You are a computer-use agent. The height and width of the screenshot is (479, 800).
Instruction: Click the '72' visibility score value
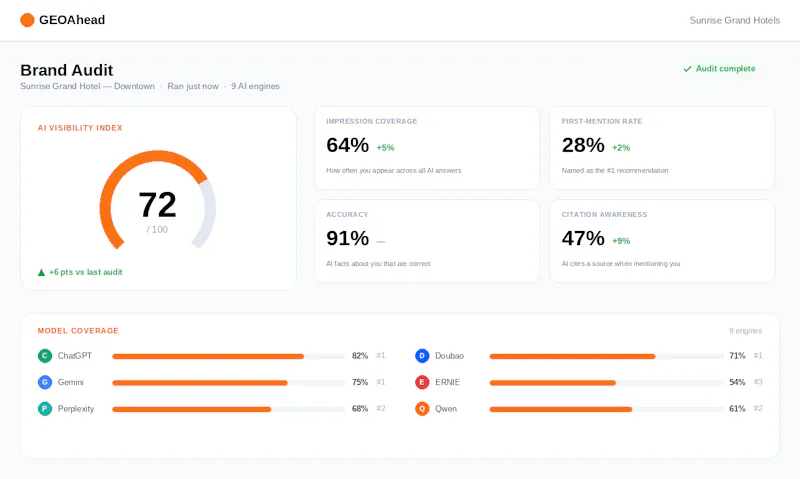158,205
